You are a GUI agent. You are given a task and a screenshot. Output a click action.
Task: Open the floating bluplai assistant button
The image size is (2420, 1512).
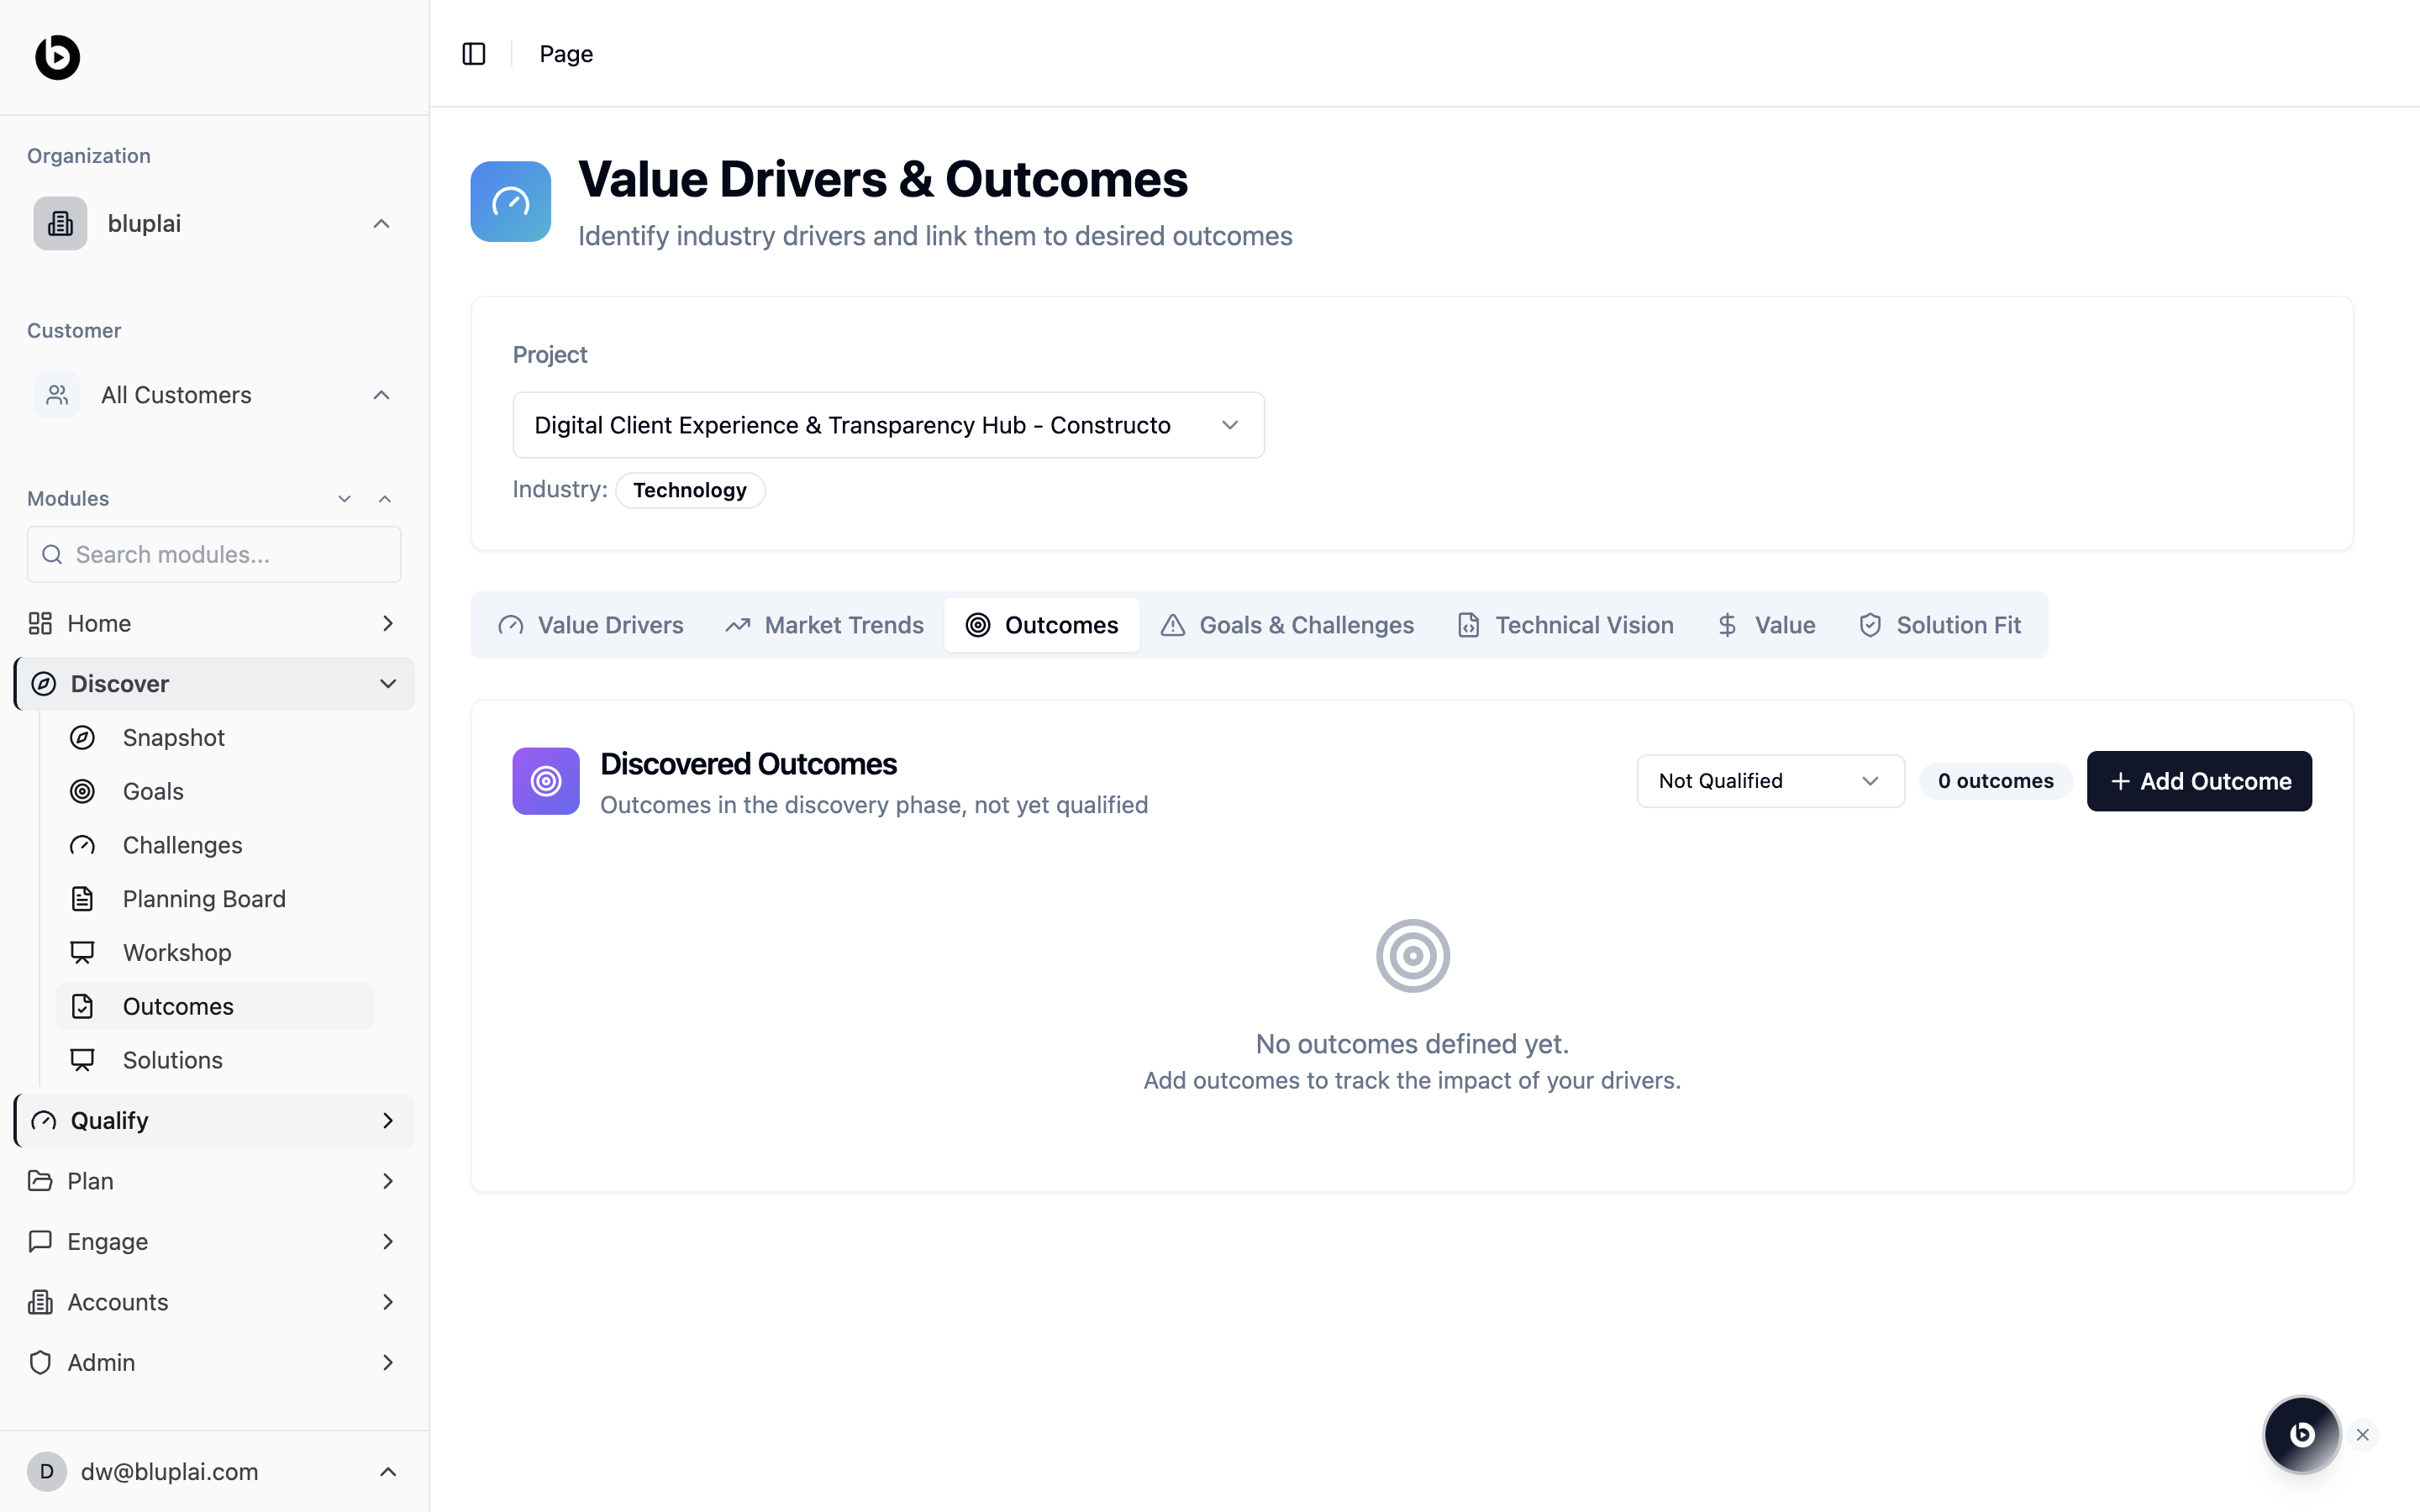click(2301, 1435)
